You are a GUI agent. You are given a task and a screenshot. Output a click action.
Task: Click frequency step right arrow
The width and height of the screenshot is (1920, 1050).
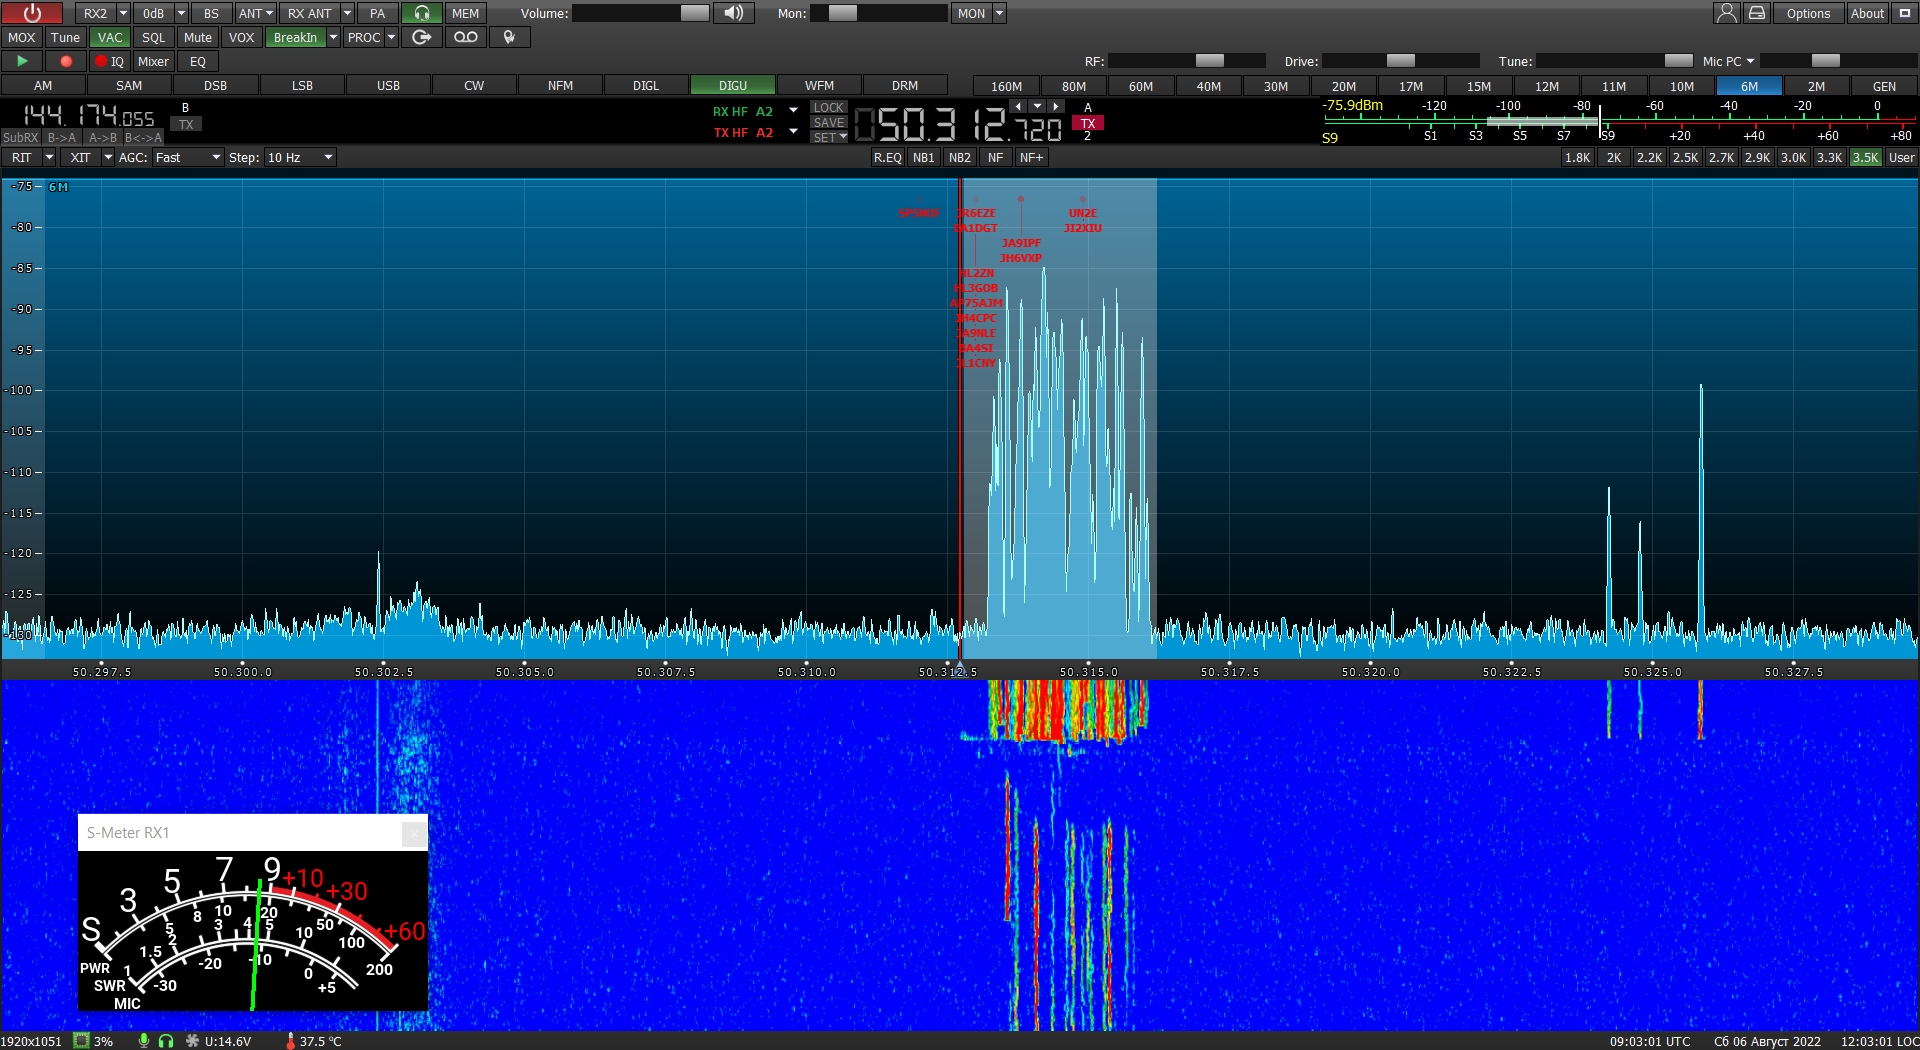click(1056, 106)
